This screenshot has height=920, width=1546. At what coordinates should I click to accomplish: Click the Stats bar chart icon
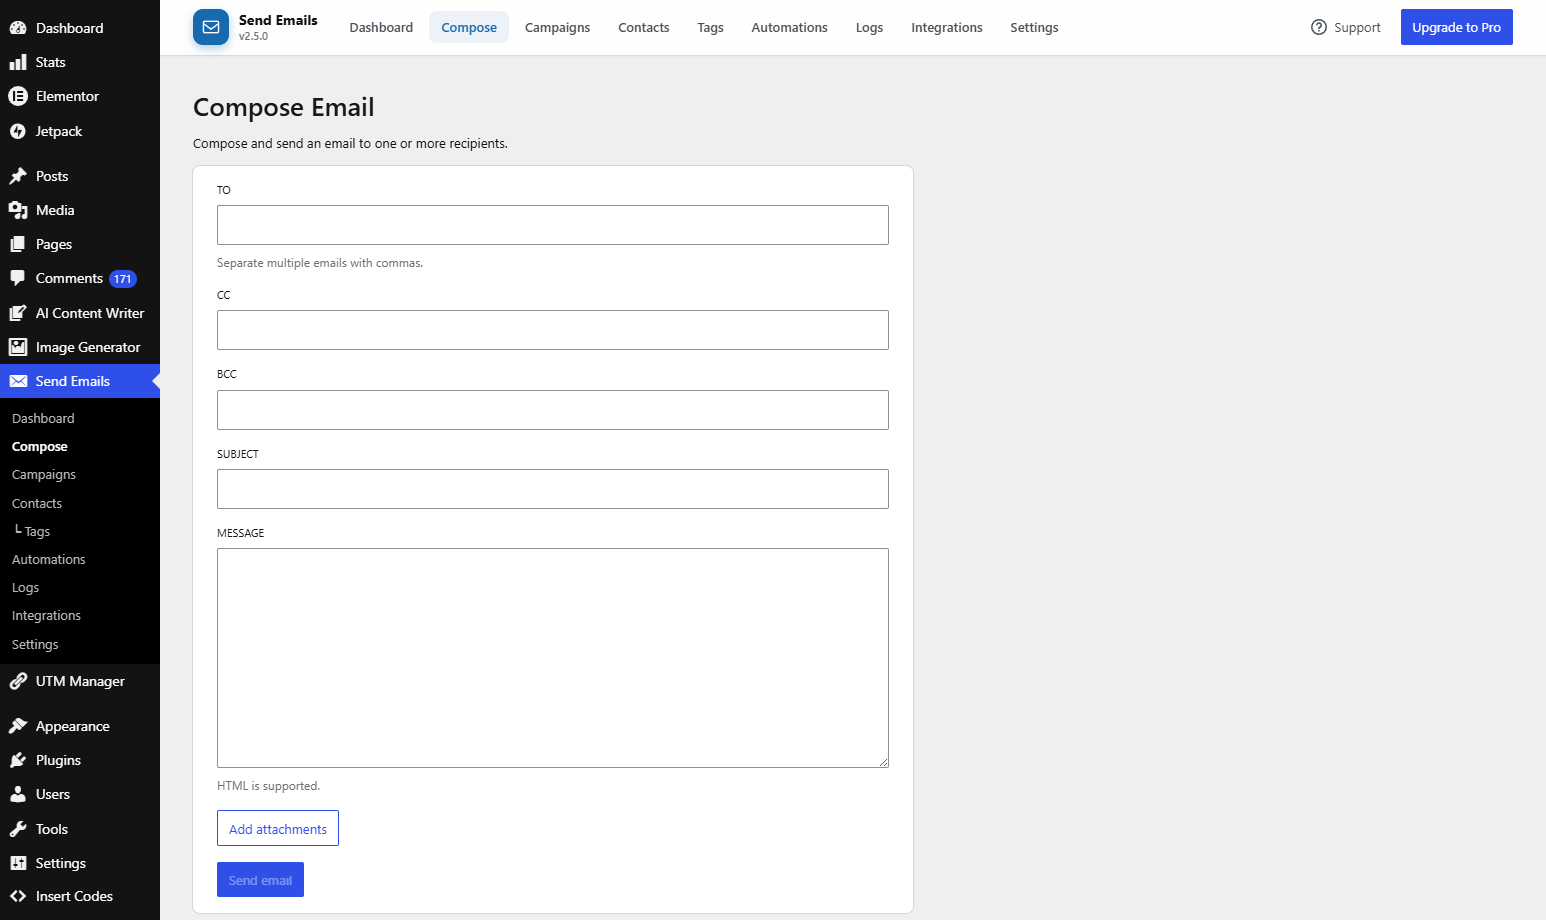coord(18,62)
